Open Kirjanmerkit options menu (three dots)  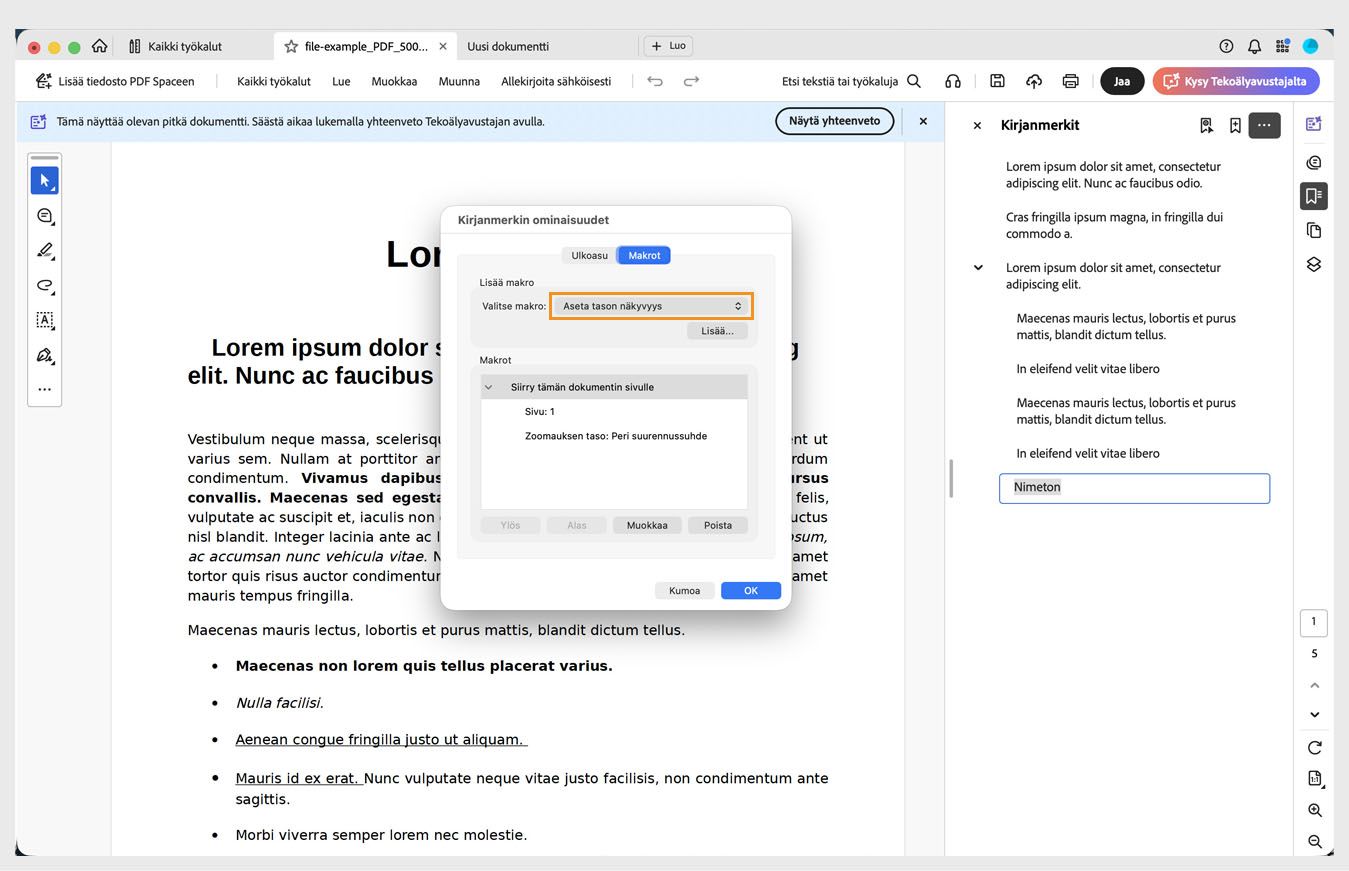point(1264,125)
